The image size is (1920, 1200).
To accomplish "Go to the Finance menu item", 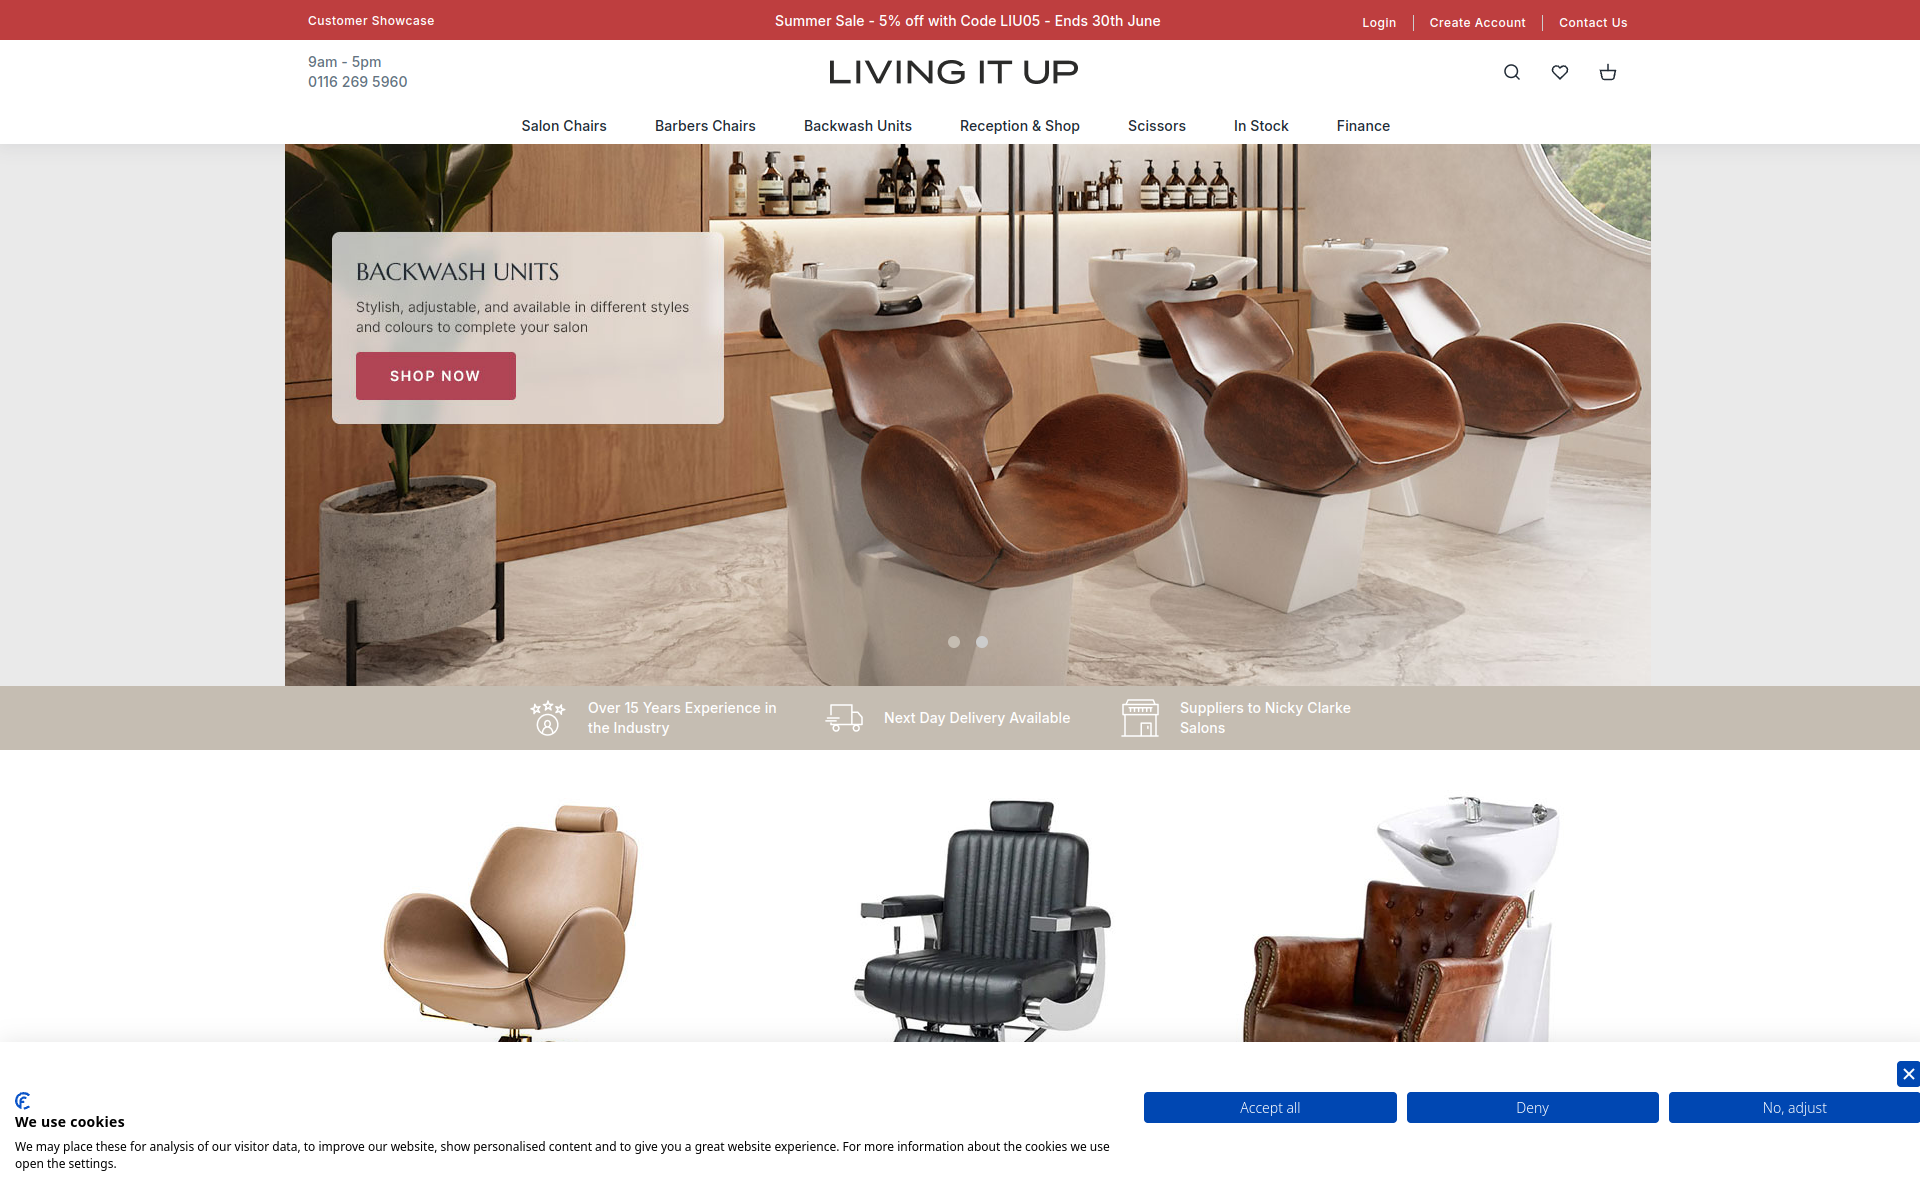I will click(1363, 126).
